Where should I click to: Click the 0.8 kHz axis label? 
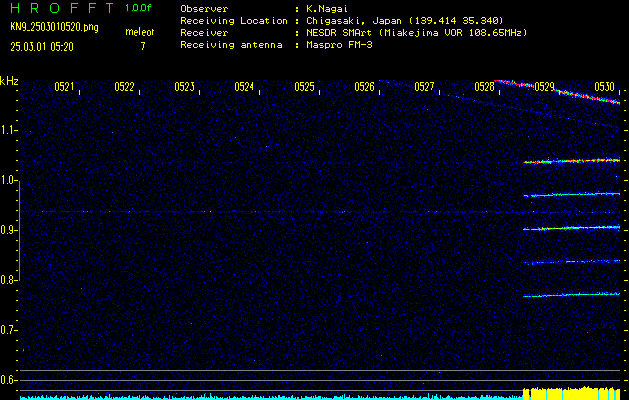[x=8, y=280]
